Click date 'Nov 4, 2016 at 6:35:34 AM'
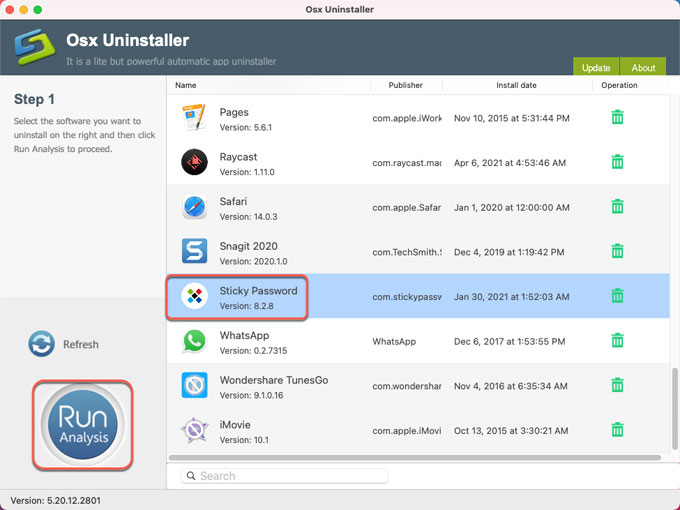The width and height of the screenshot is (680, 510). point(510,386)
